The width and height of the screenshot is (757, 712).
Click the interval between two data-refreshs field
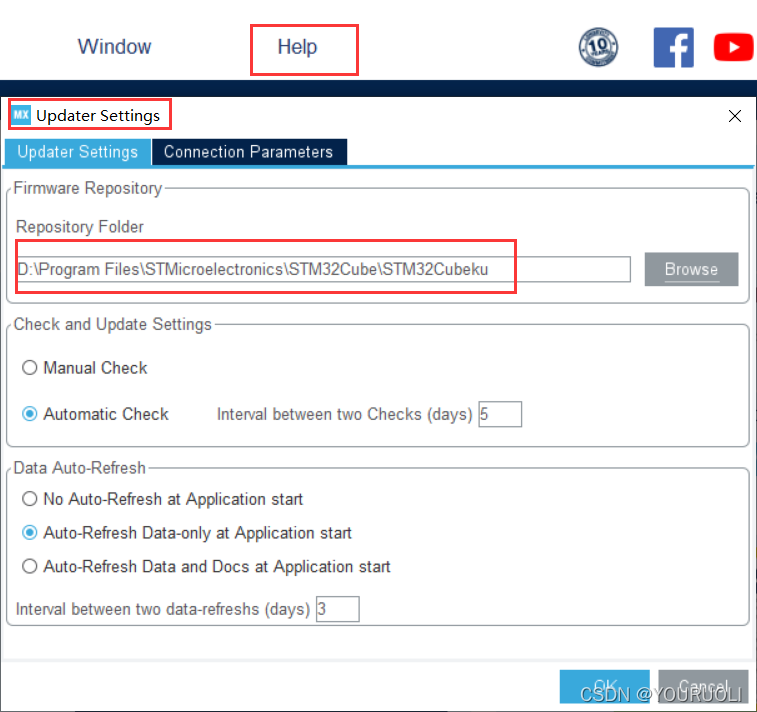[337, 609]
